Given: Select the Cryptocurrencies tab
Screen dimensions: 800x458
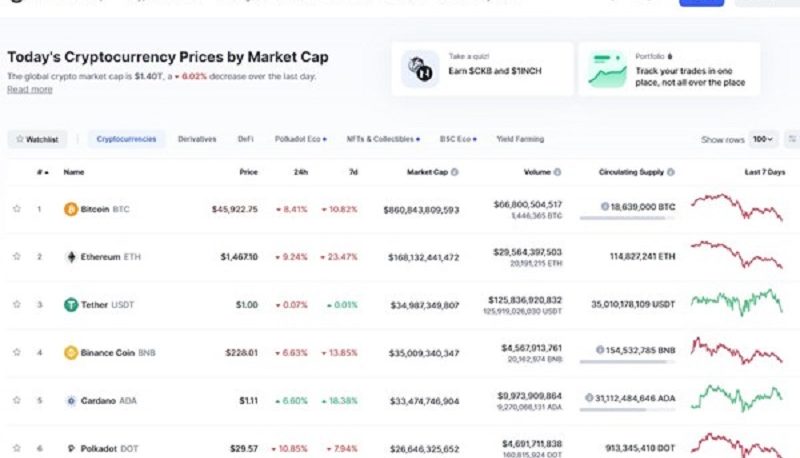Looking at the screenshot, I should pos(127,139).
